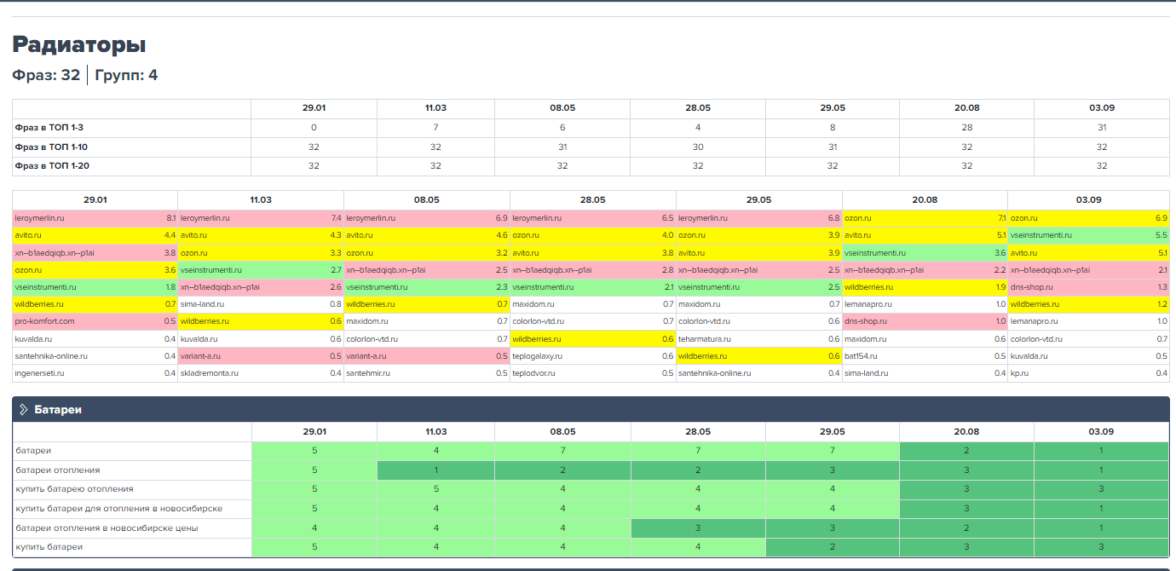Click the ingenerseti.ru competitor cell
1176x571 pixels.
pos(95,373)
